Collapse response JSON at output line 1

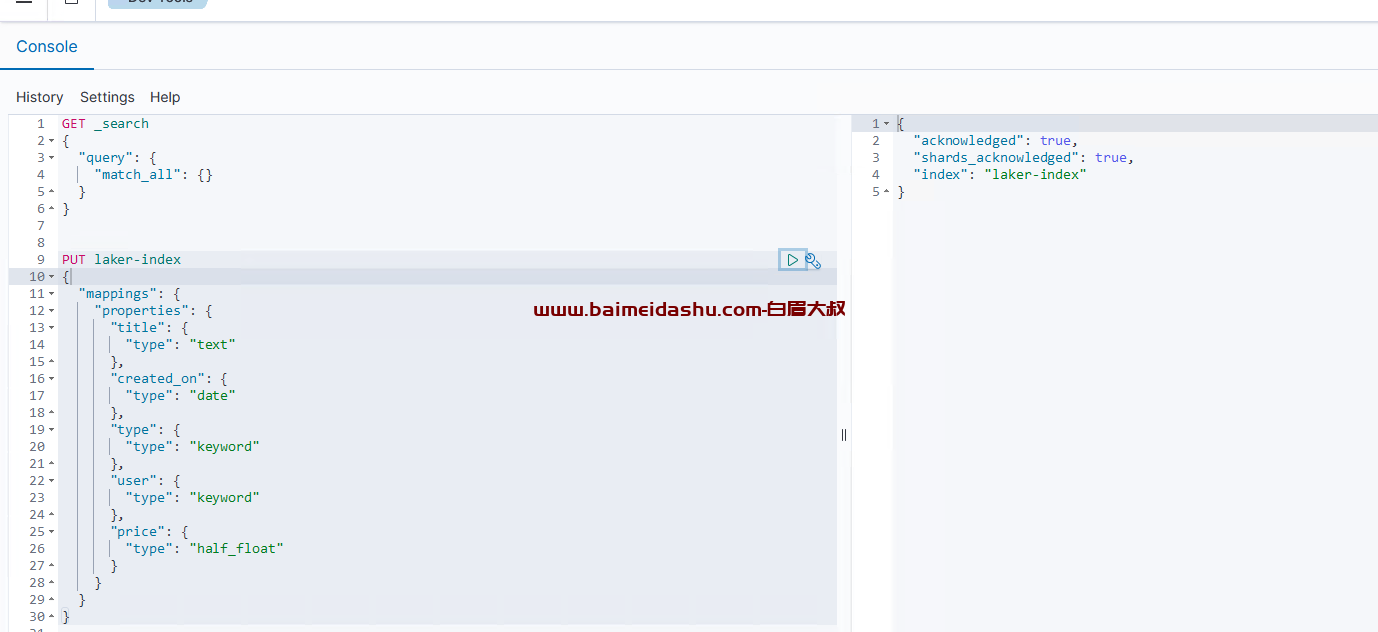pyautogui.click(x=886, y=124)
